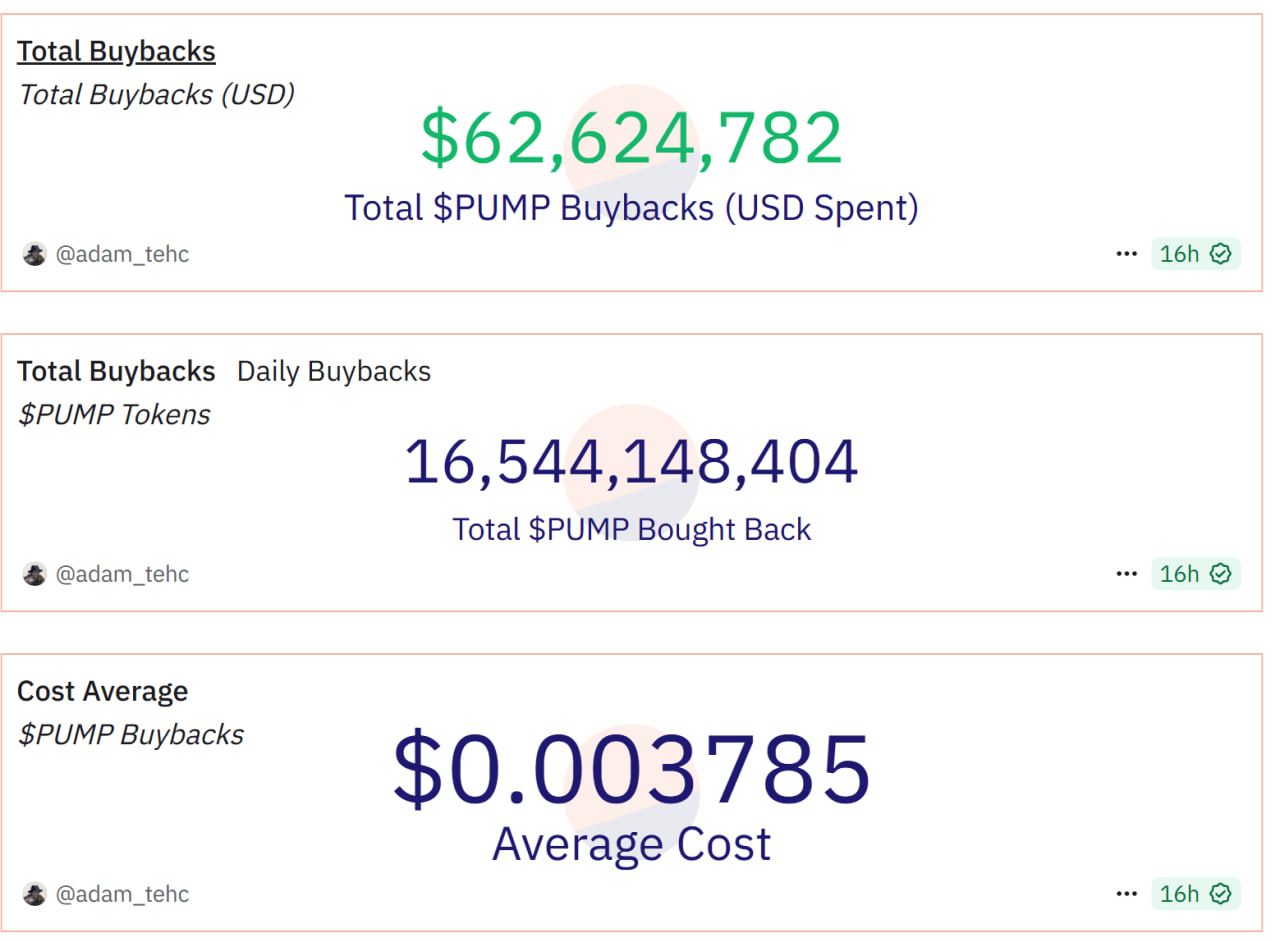Viewport: 1280px width, 942px height.
Task: Select the Total Buybacks tab on the tokens card
Action: click(x=116, y=371)
